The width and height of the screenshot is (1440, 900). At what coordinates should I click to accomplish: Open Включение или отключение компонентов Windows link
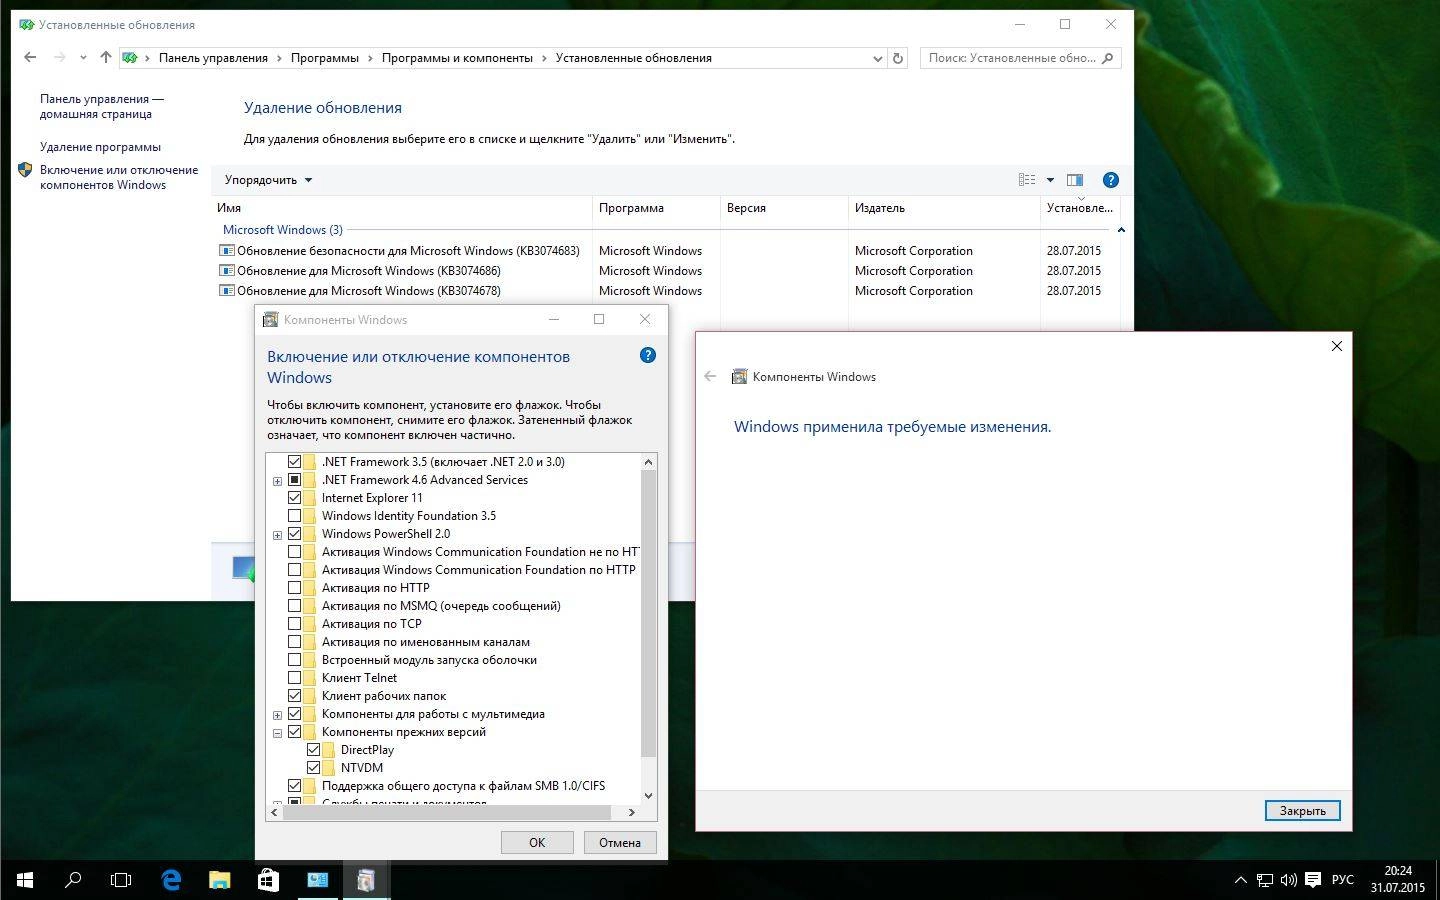point(119,177)
